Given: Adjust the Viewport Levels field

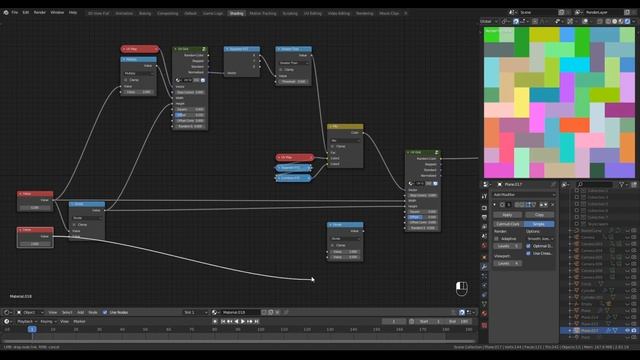Looking at the screenshot, I should click(x=507, y=263).
